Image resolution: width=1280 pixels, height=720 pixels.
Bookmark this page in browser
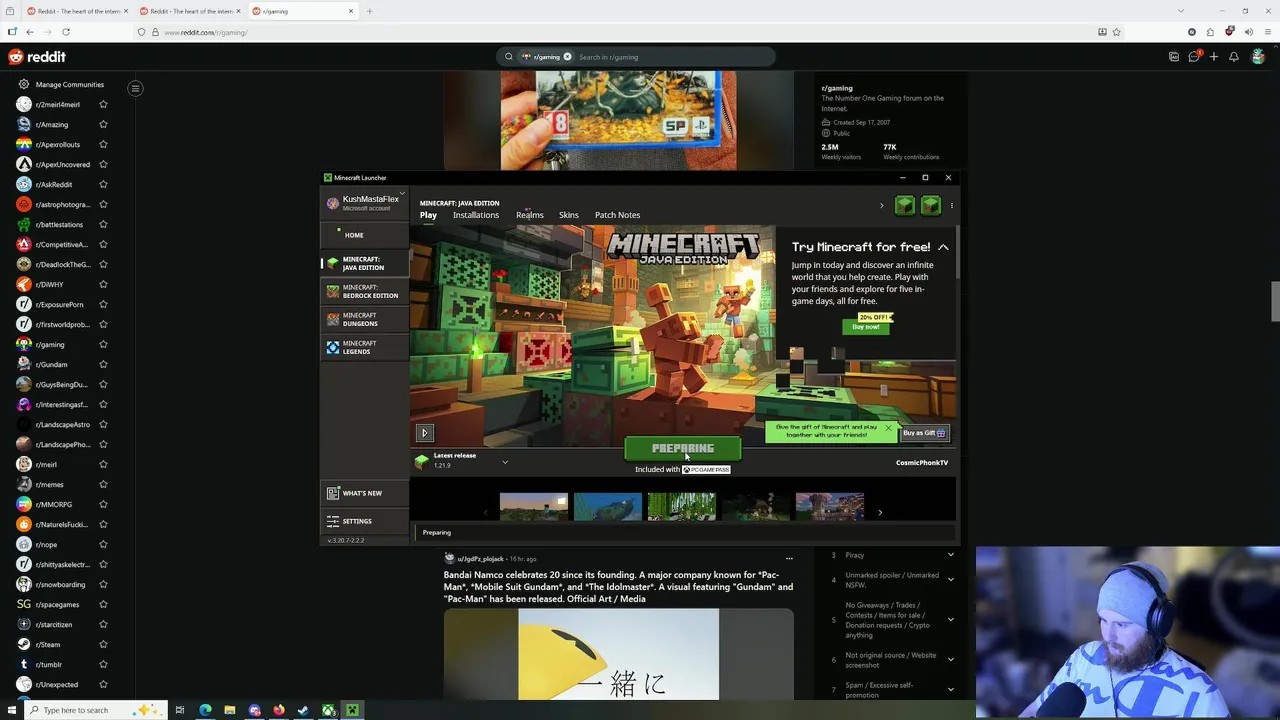pos(1117,32)
